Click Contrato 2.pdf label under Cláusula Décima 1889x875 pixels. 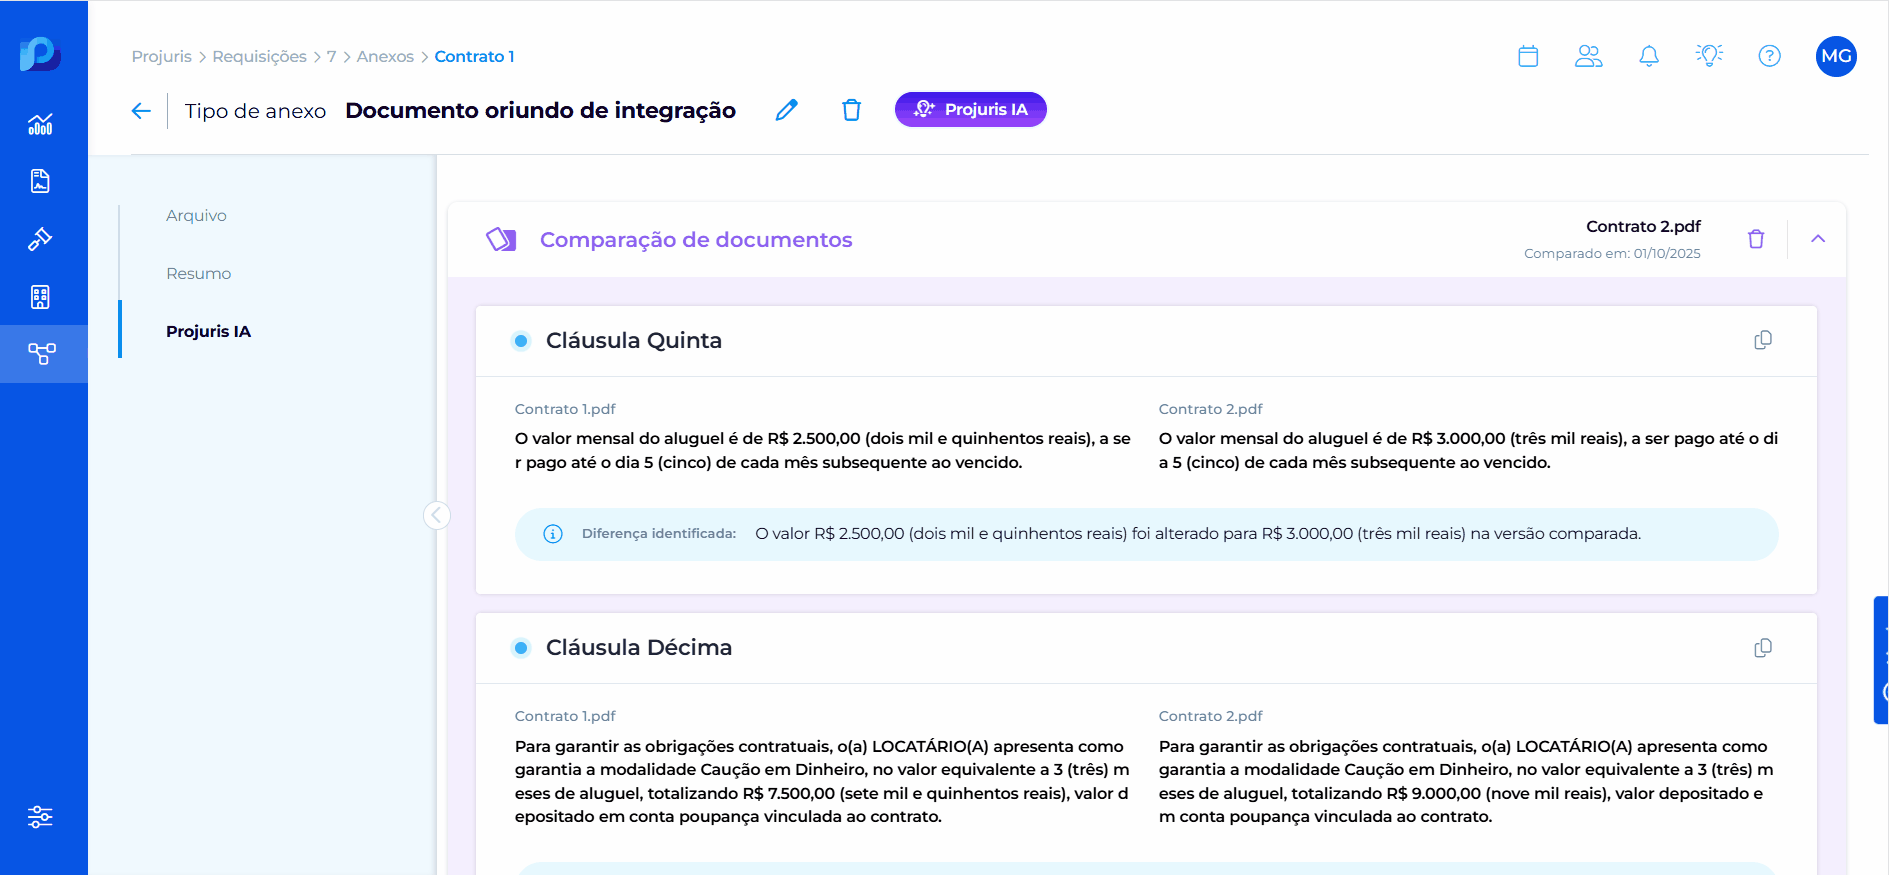coord(1210,716)
